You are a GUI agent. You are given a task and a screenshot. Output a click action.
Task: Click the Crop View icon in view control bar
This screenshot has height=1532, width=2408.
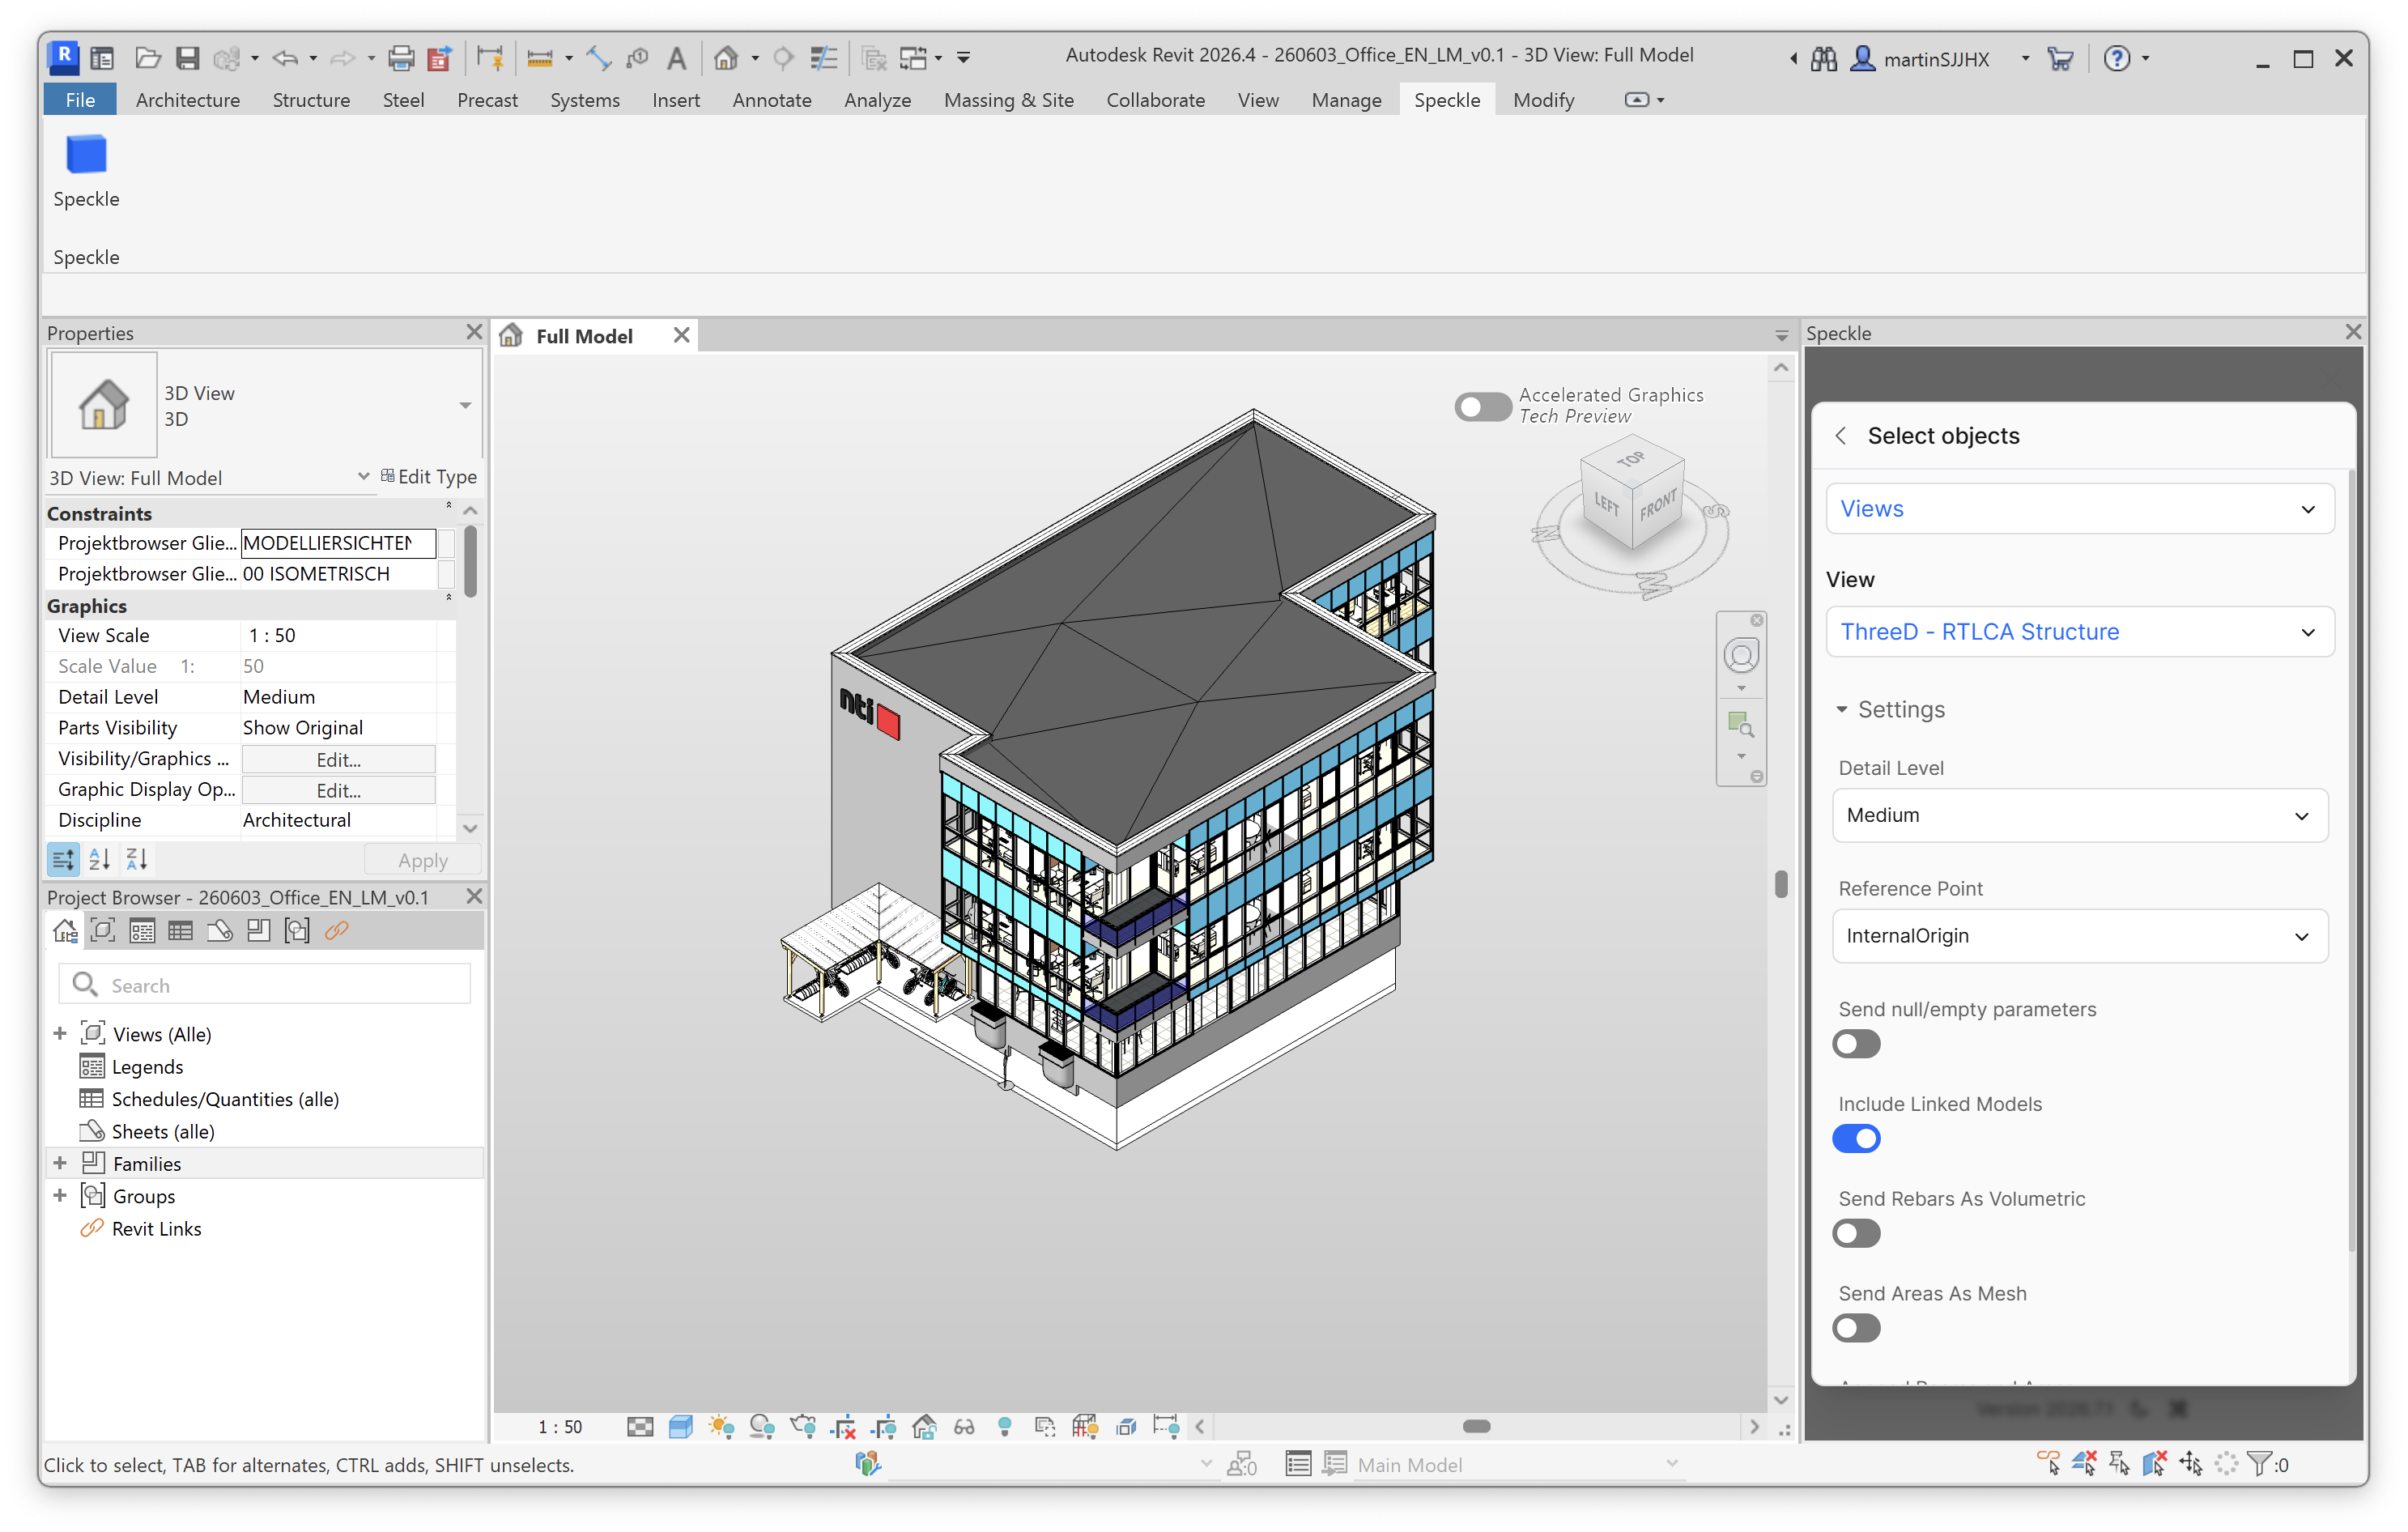click(x=843, y=1427)
